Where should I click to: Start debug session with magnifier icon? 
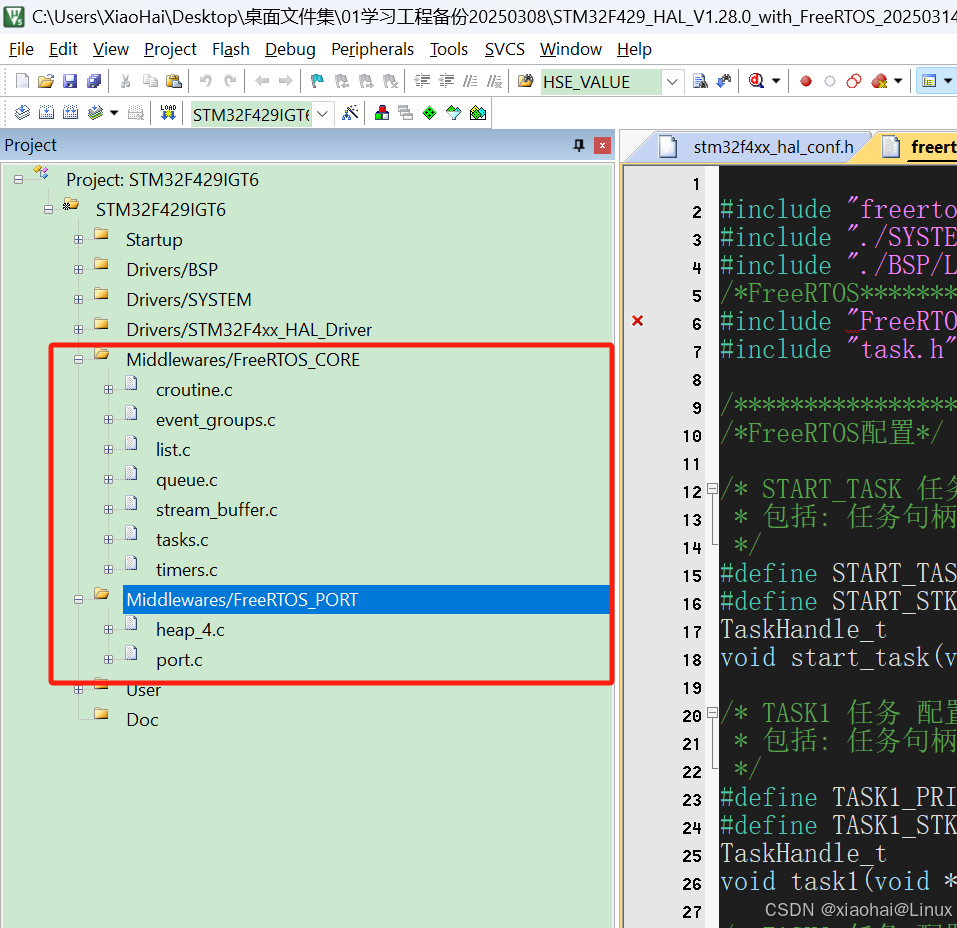756,81
